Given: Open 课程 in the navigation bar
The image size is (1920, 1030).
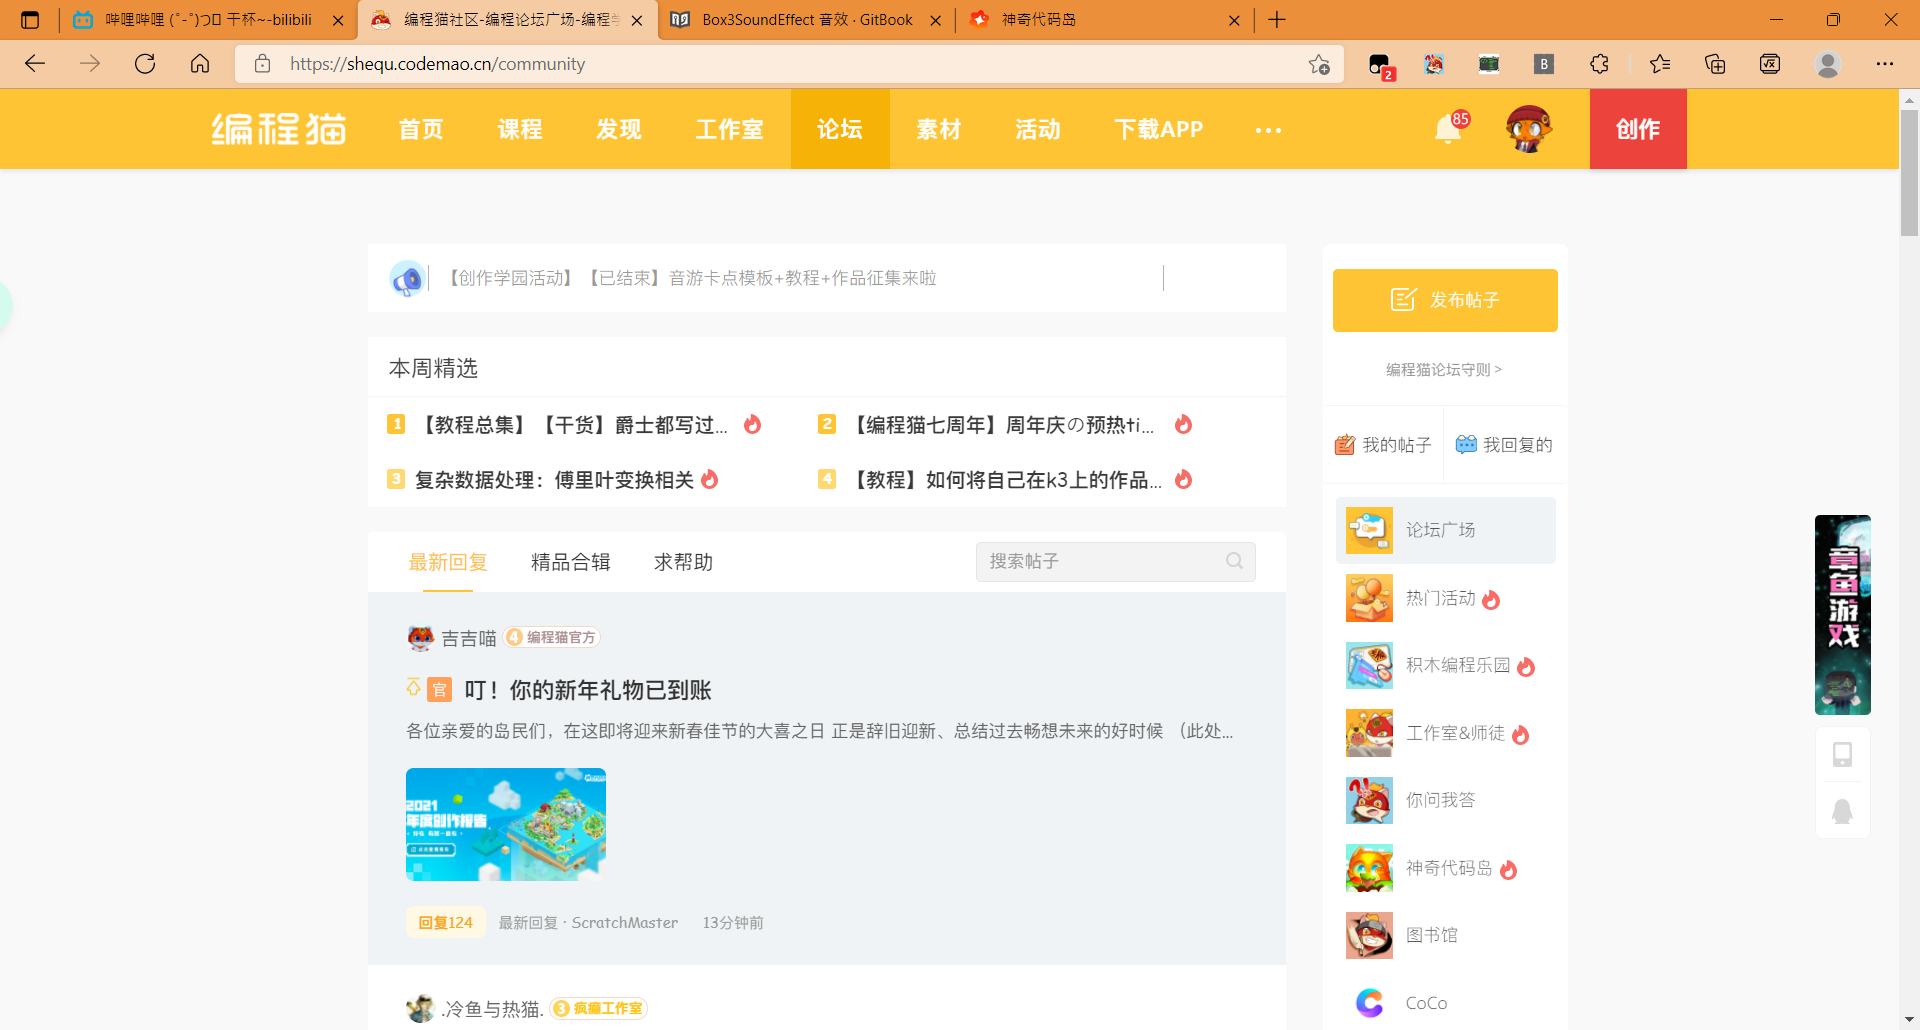Looking at the screenshot, I should (520, 129).
